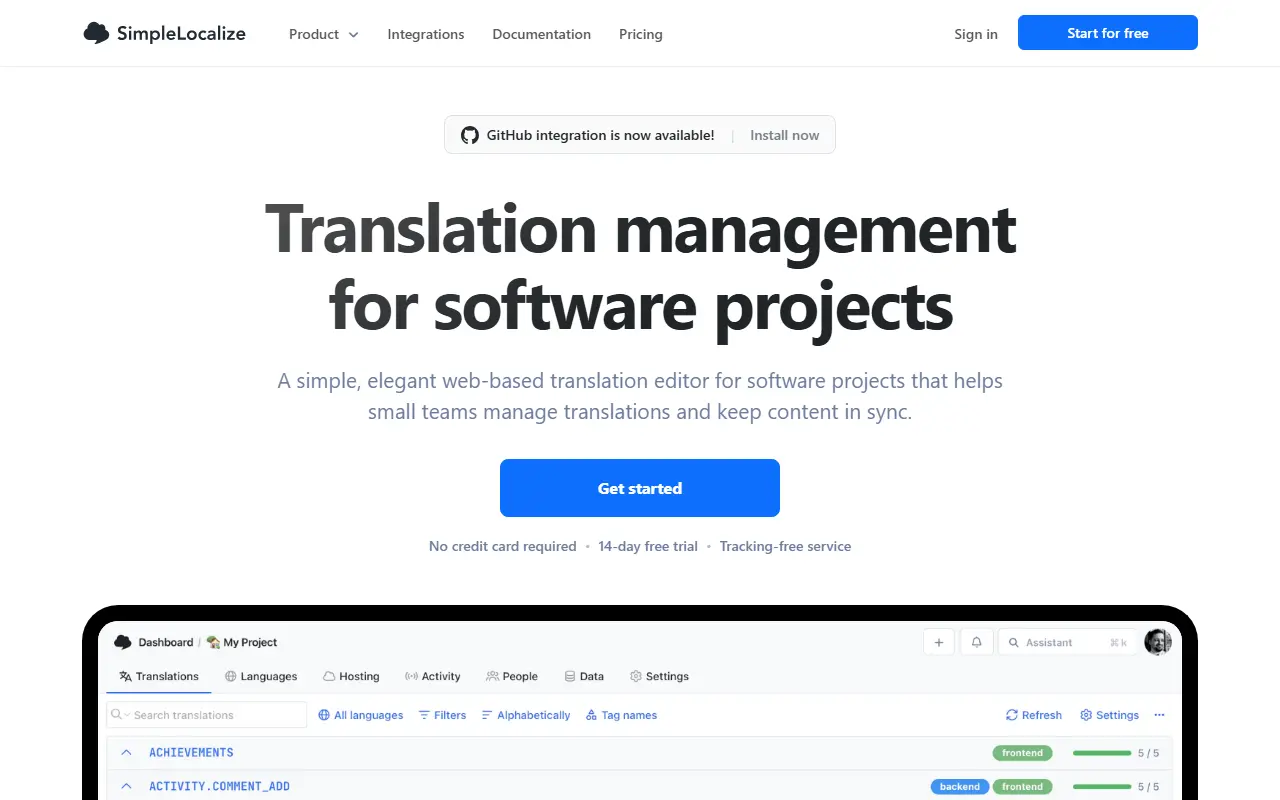This screenshot has width=1280, height=800.
Task: Switch to the Translations tab
Action: [159, 676]
